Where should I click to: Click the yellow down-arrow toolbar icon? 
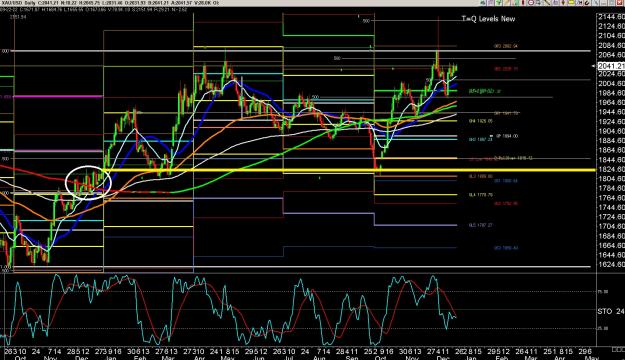[x=563, y=2]
